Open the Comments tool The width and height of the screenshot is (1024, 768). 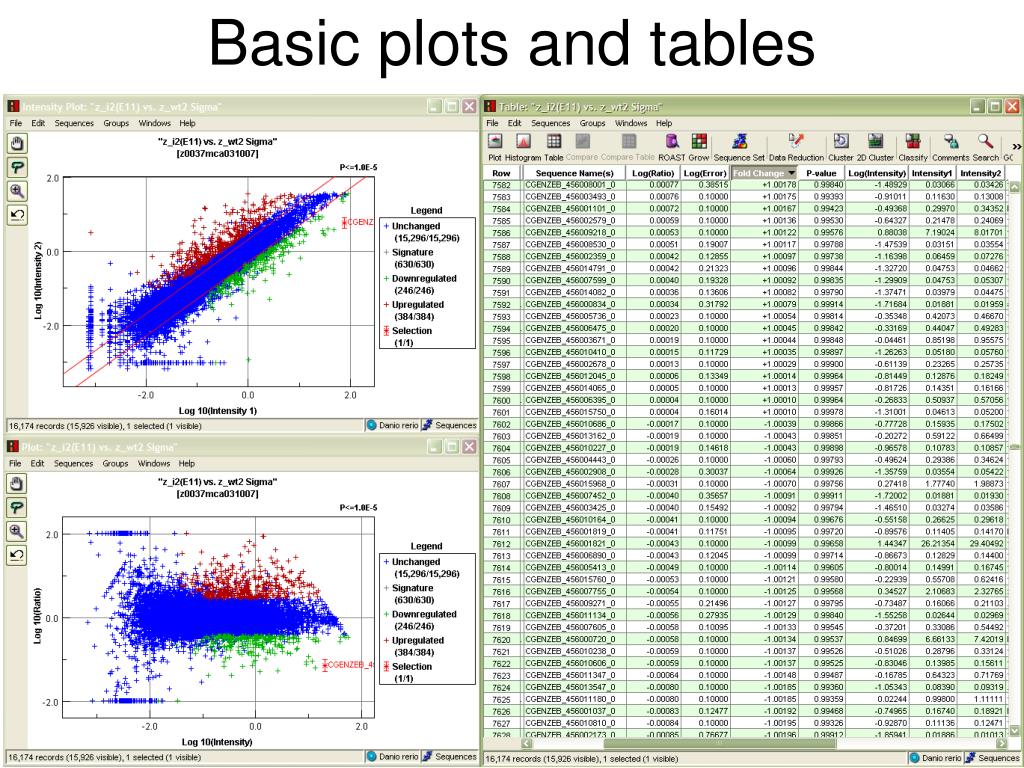951,147
